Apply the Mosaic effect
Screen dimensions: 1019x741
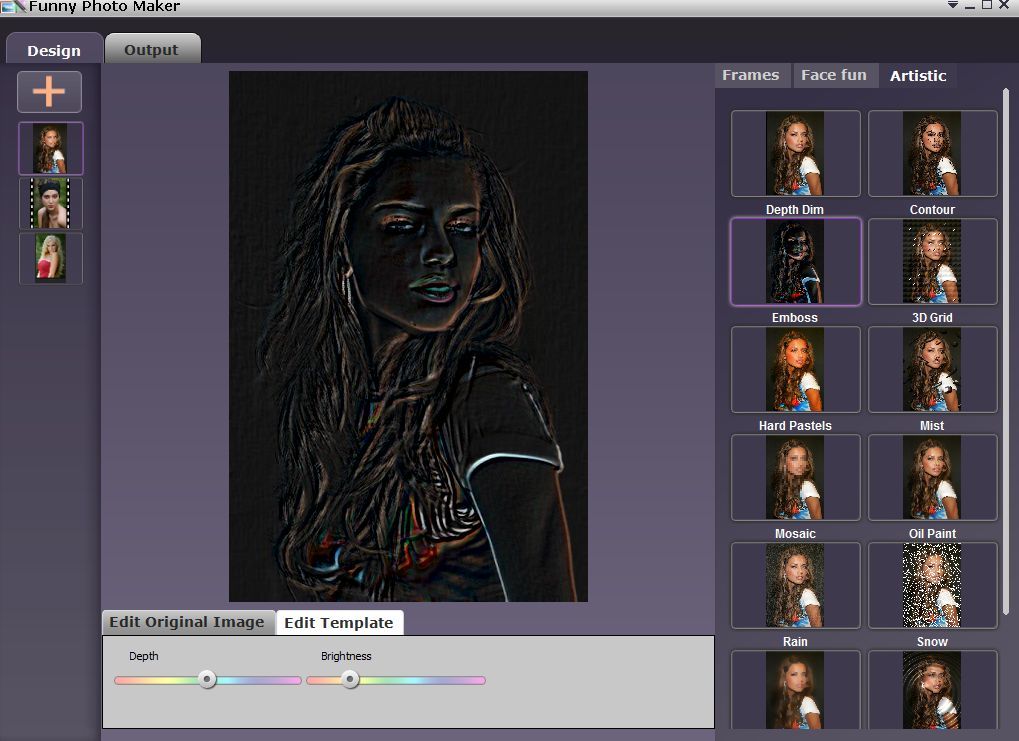pos(795,477)
